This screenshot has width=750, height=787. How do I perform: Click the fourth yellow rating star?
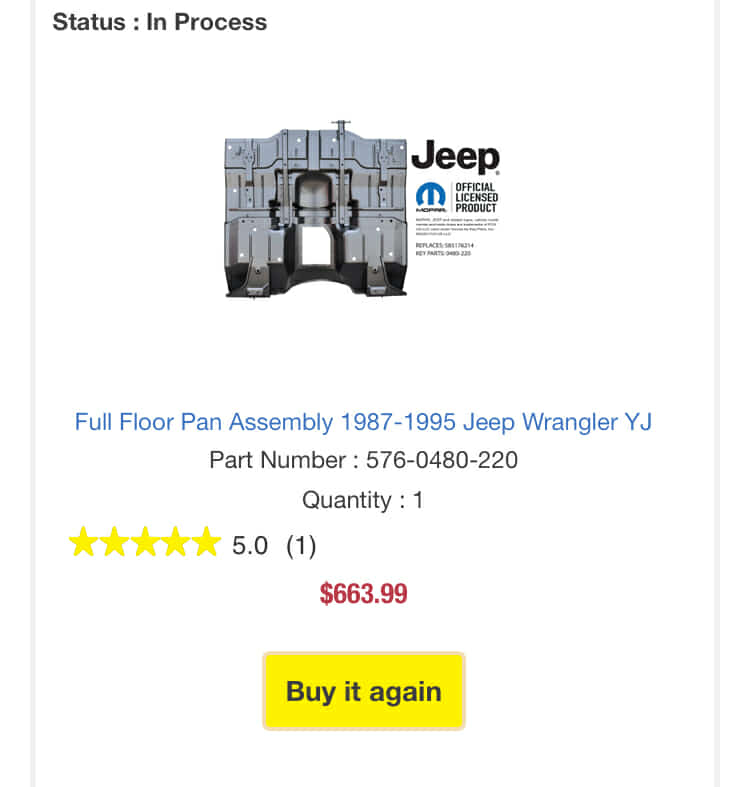pyautogui.click(x=174, y=543)
